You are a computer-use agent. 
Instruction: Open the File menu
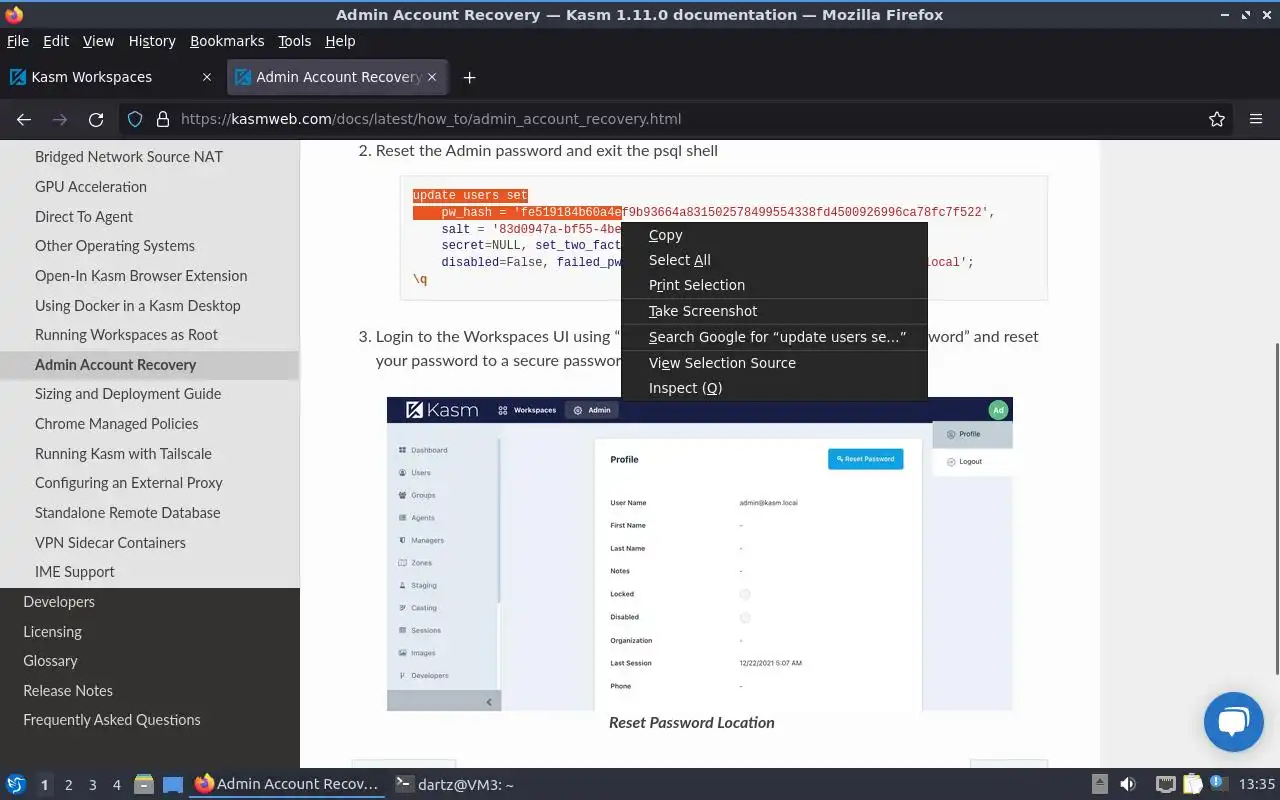pos(18,41)
